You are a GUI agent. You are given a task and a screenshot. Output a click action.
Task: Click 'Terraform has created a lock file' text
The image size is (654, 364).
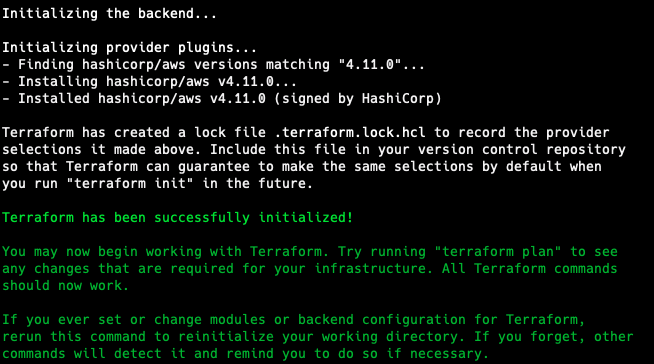pyautogui.click(x=134, y=133)
